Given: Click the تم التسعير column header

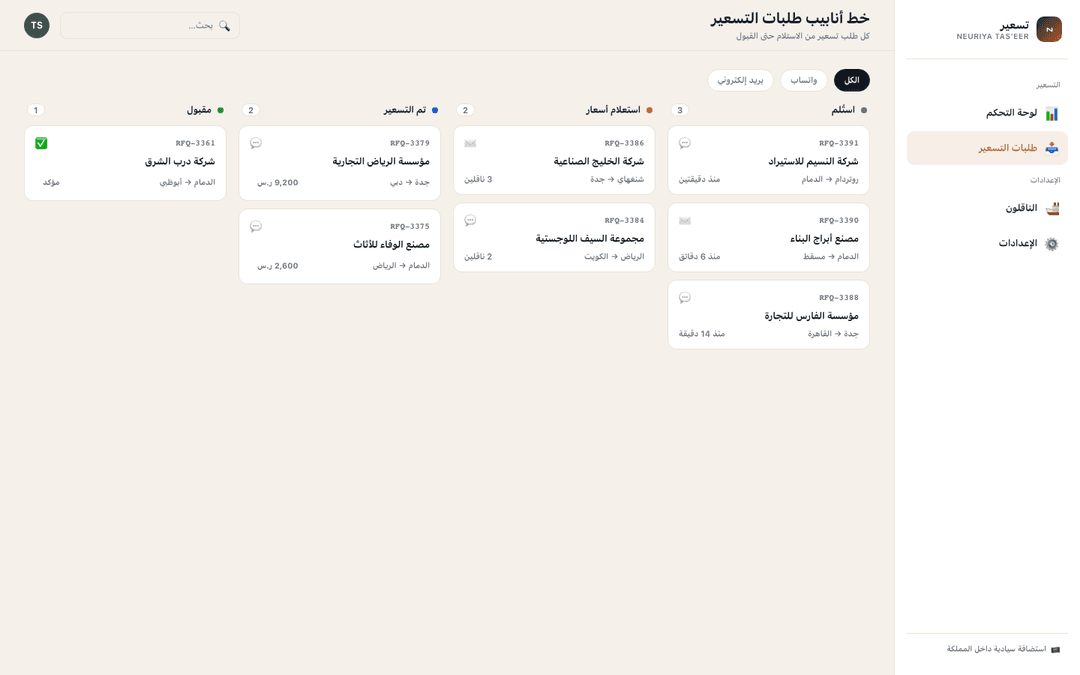Looking at the screenshot, I should (x=405, y=110).
